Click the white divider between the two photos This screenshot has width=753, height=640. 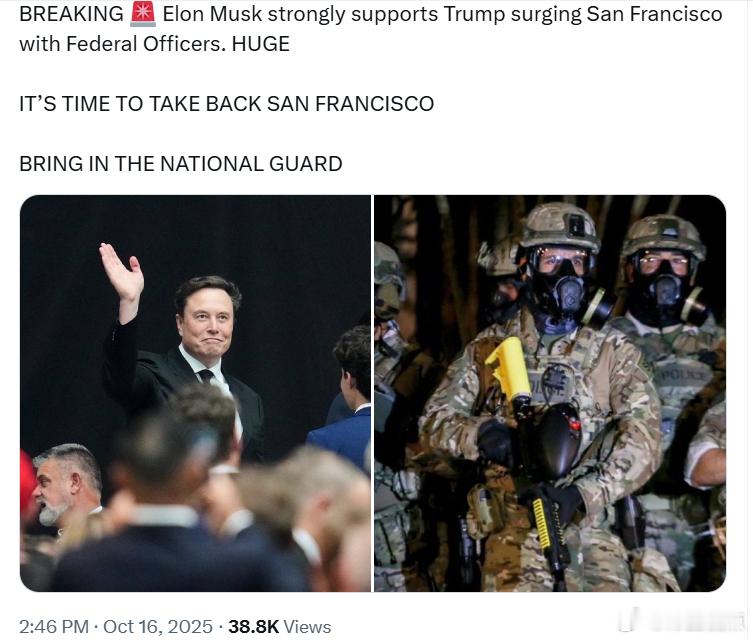(372, 393)
